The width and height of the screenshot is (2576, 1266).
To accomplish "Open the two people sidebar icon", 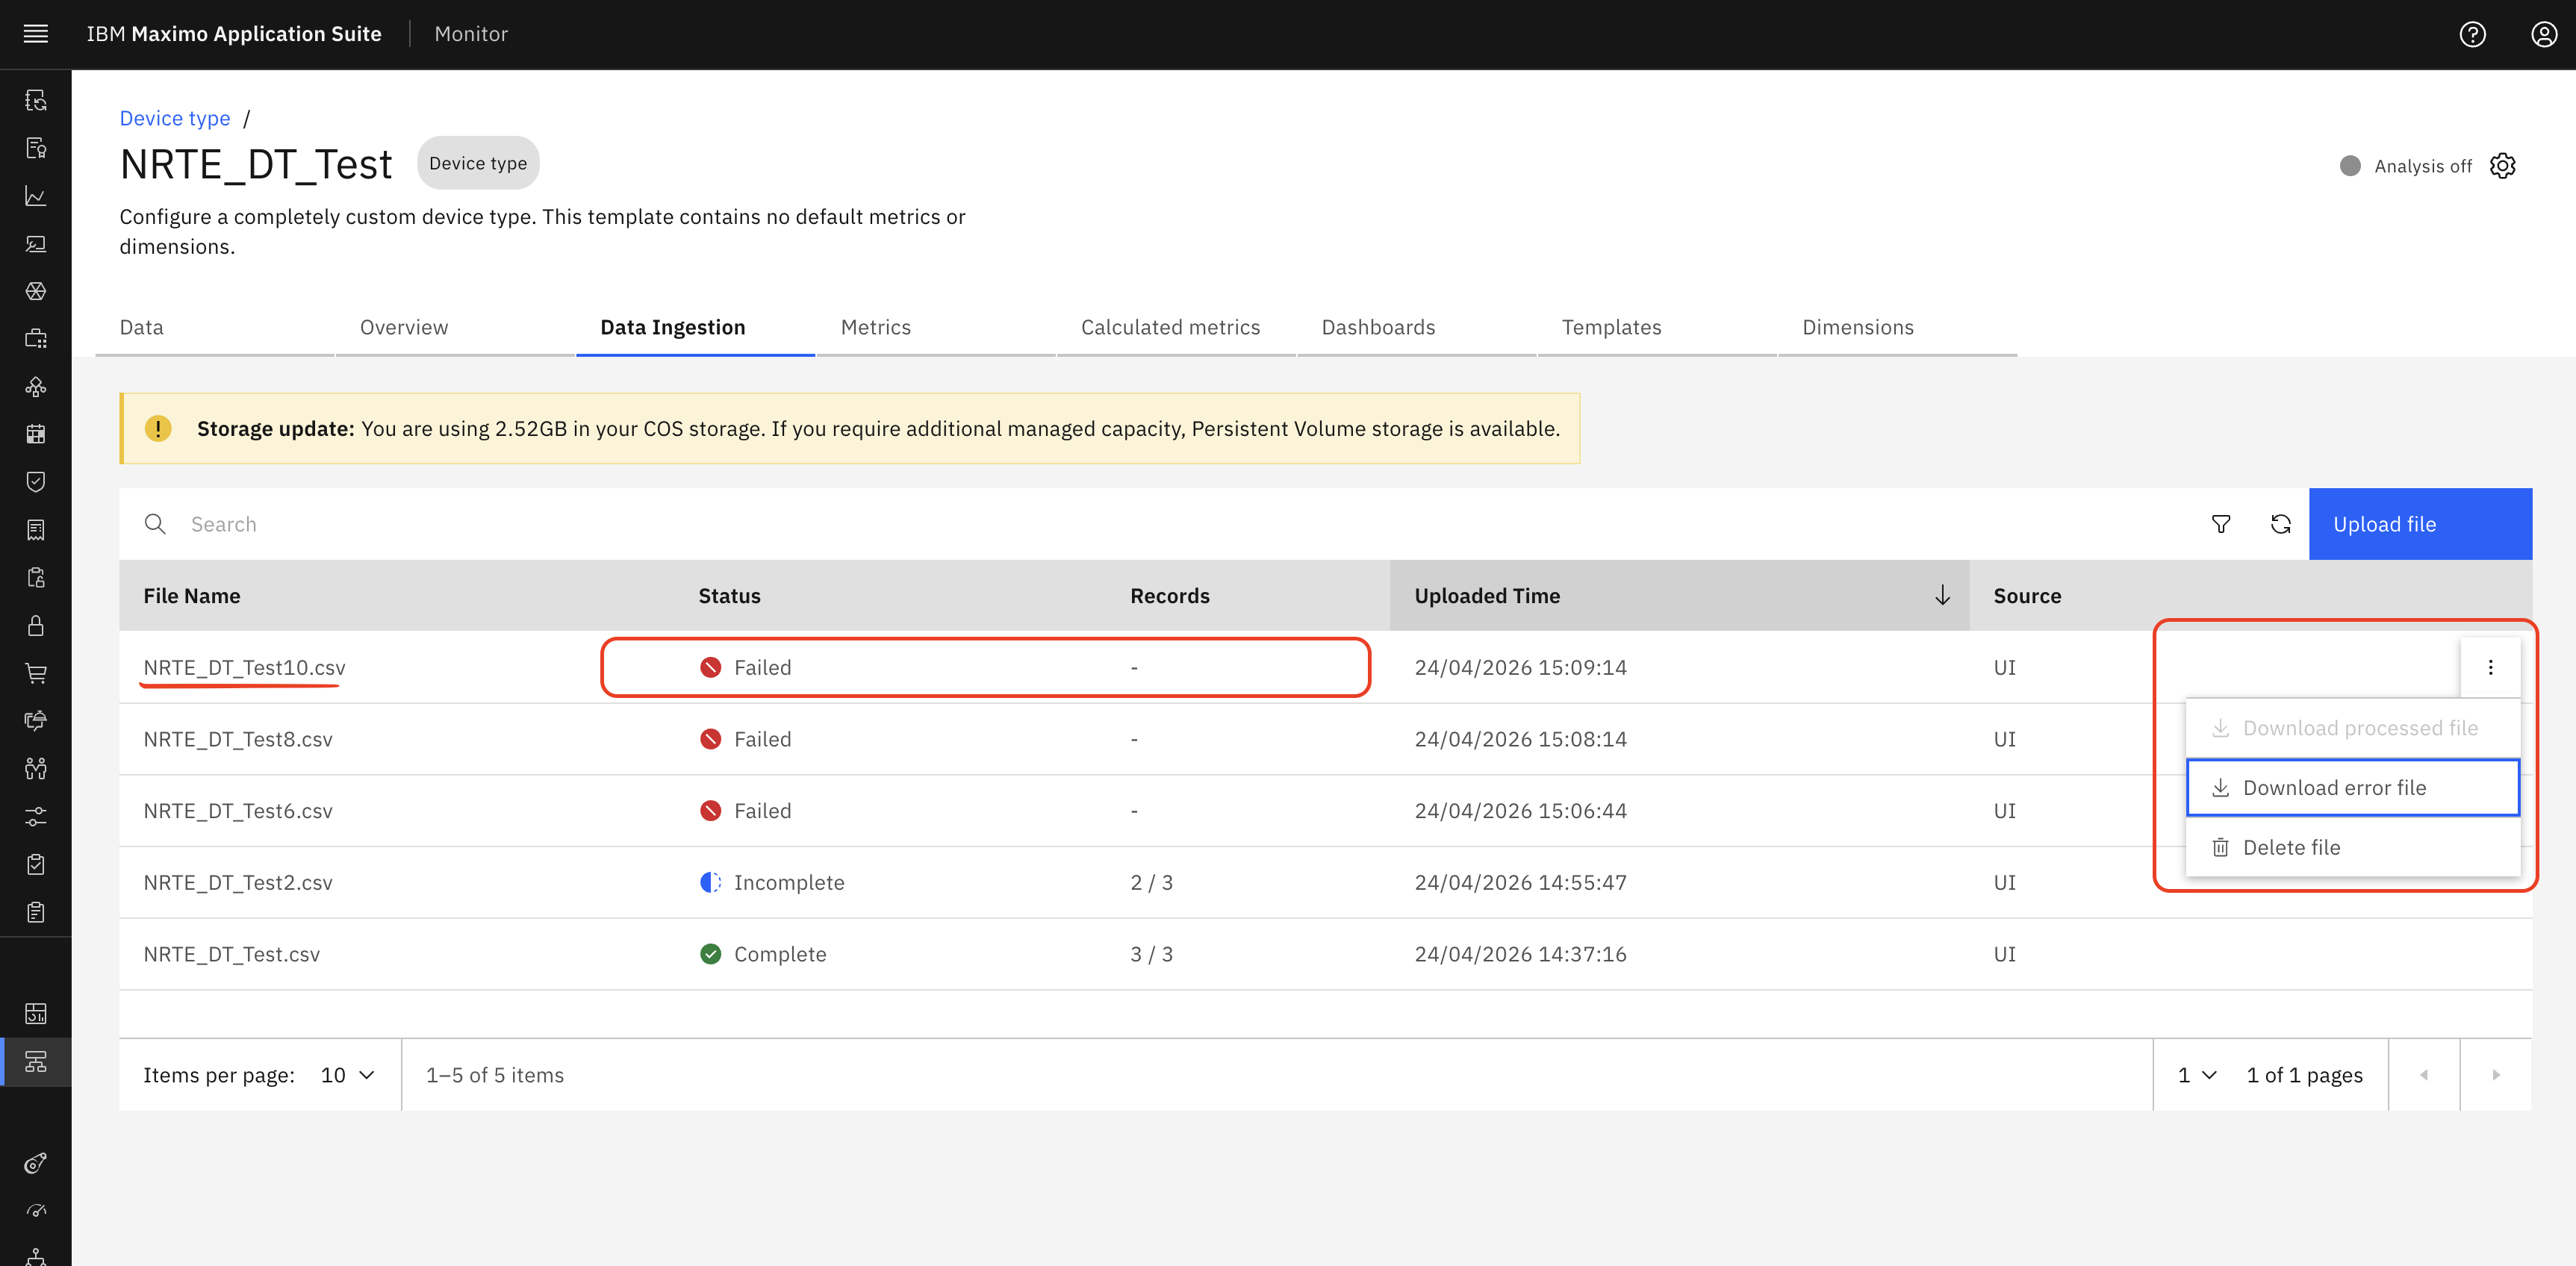I will click(36, 769).
